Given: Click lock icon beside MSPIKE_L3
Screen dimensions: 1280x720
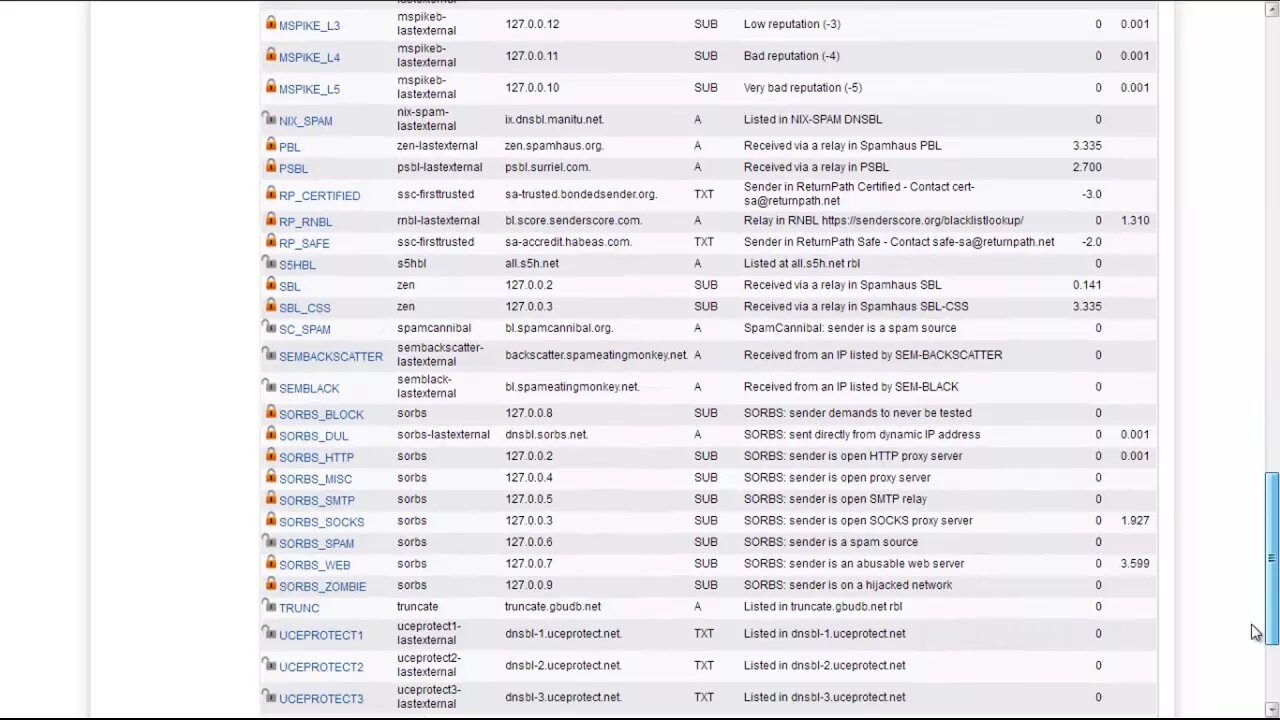Looking at the screenshot, I should pos(270,23).
